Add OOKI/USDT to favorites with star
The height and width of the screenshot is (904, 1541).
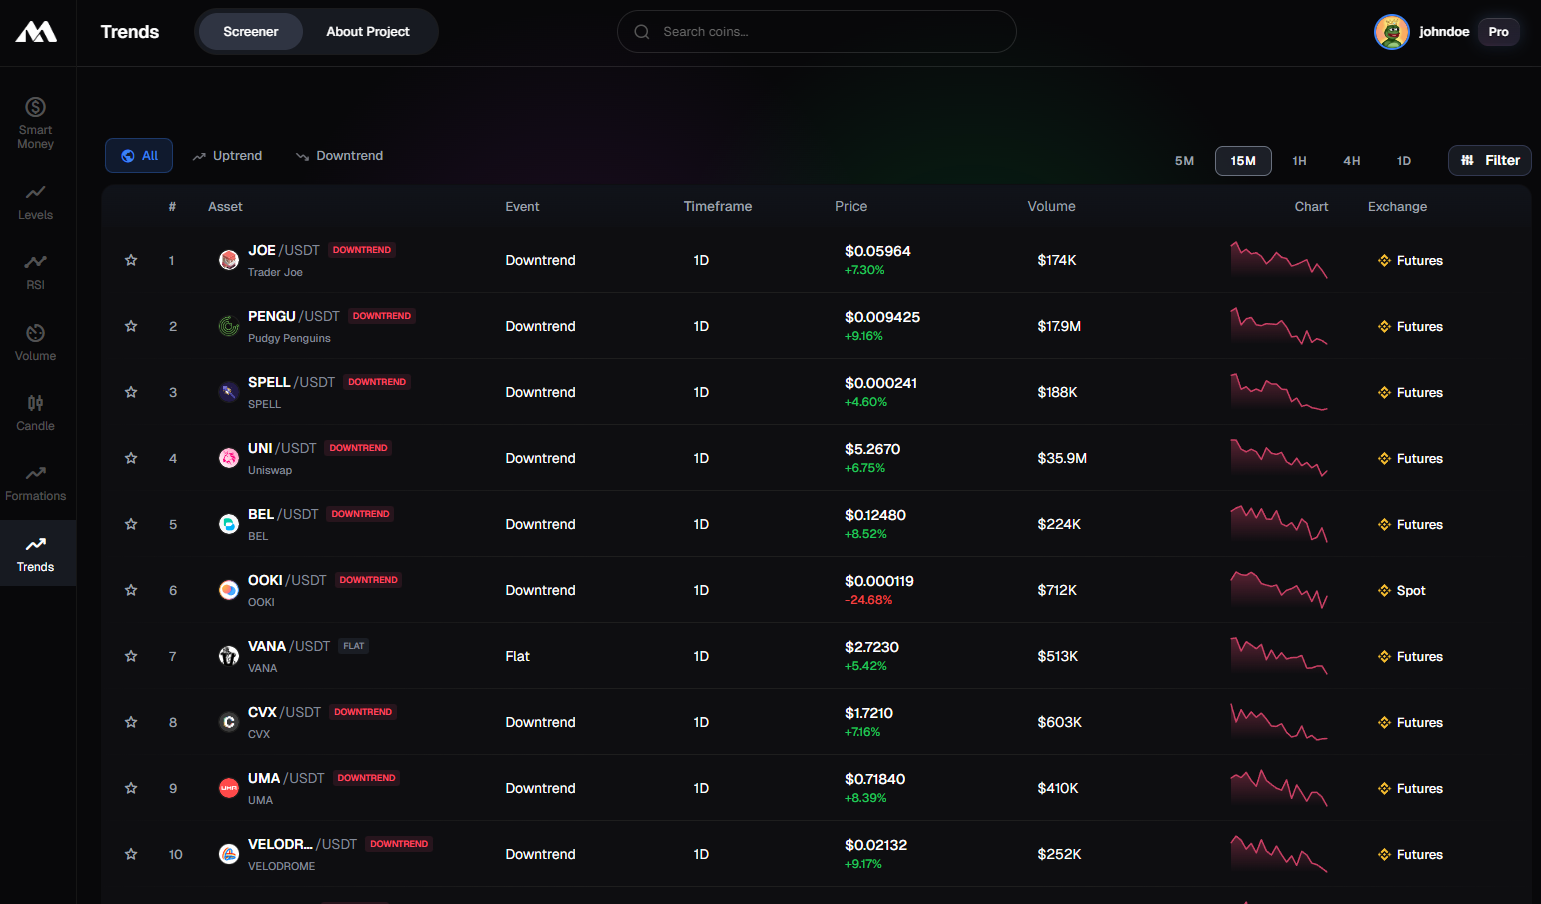pos(131,590)
